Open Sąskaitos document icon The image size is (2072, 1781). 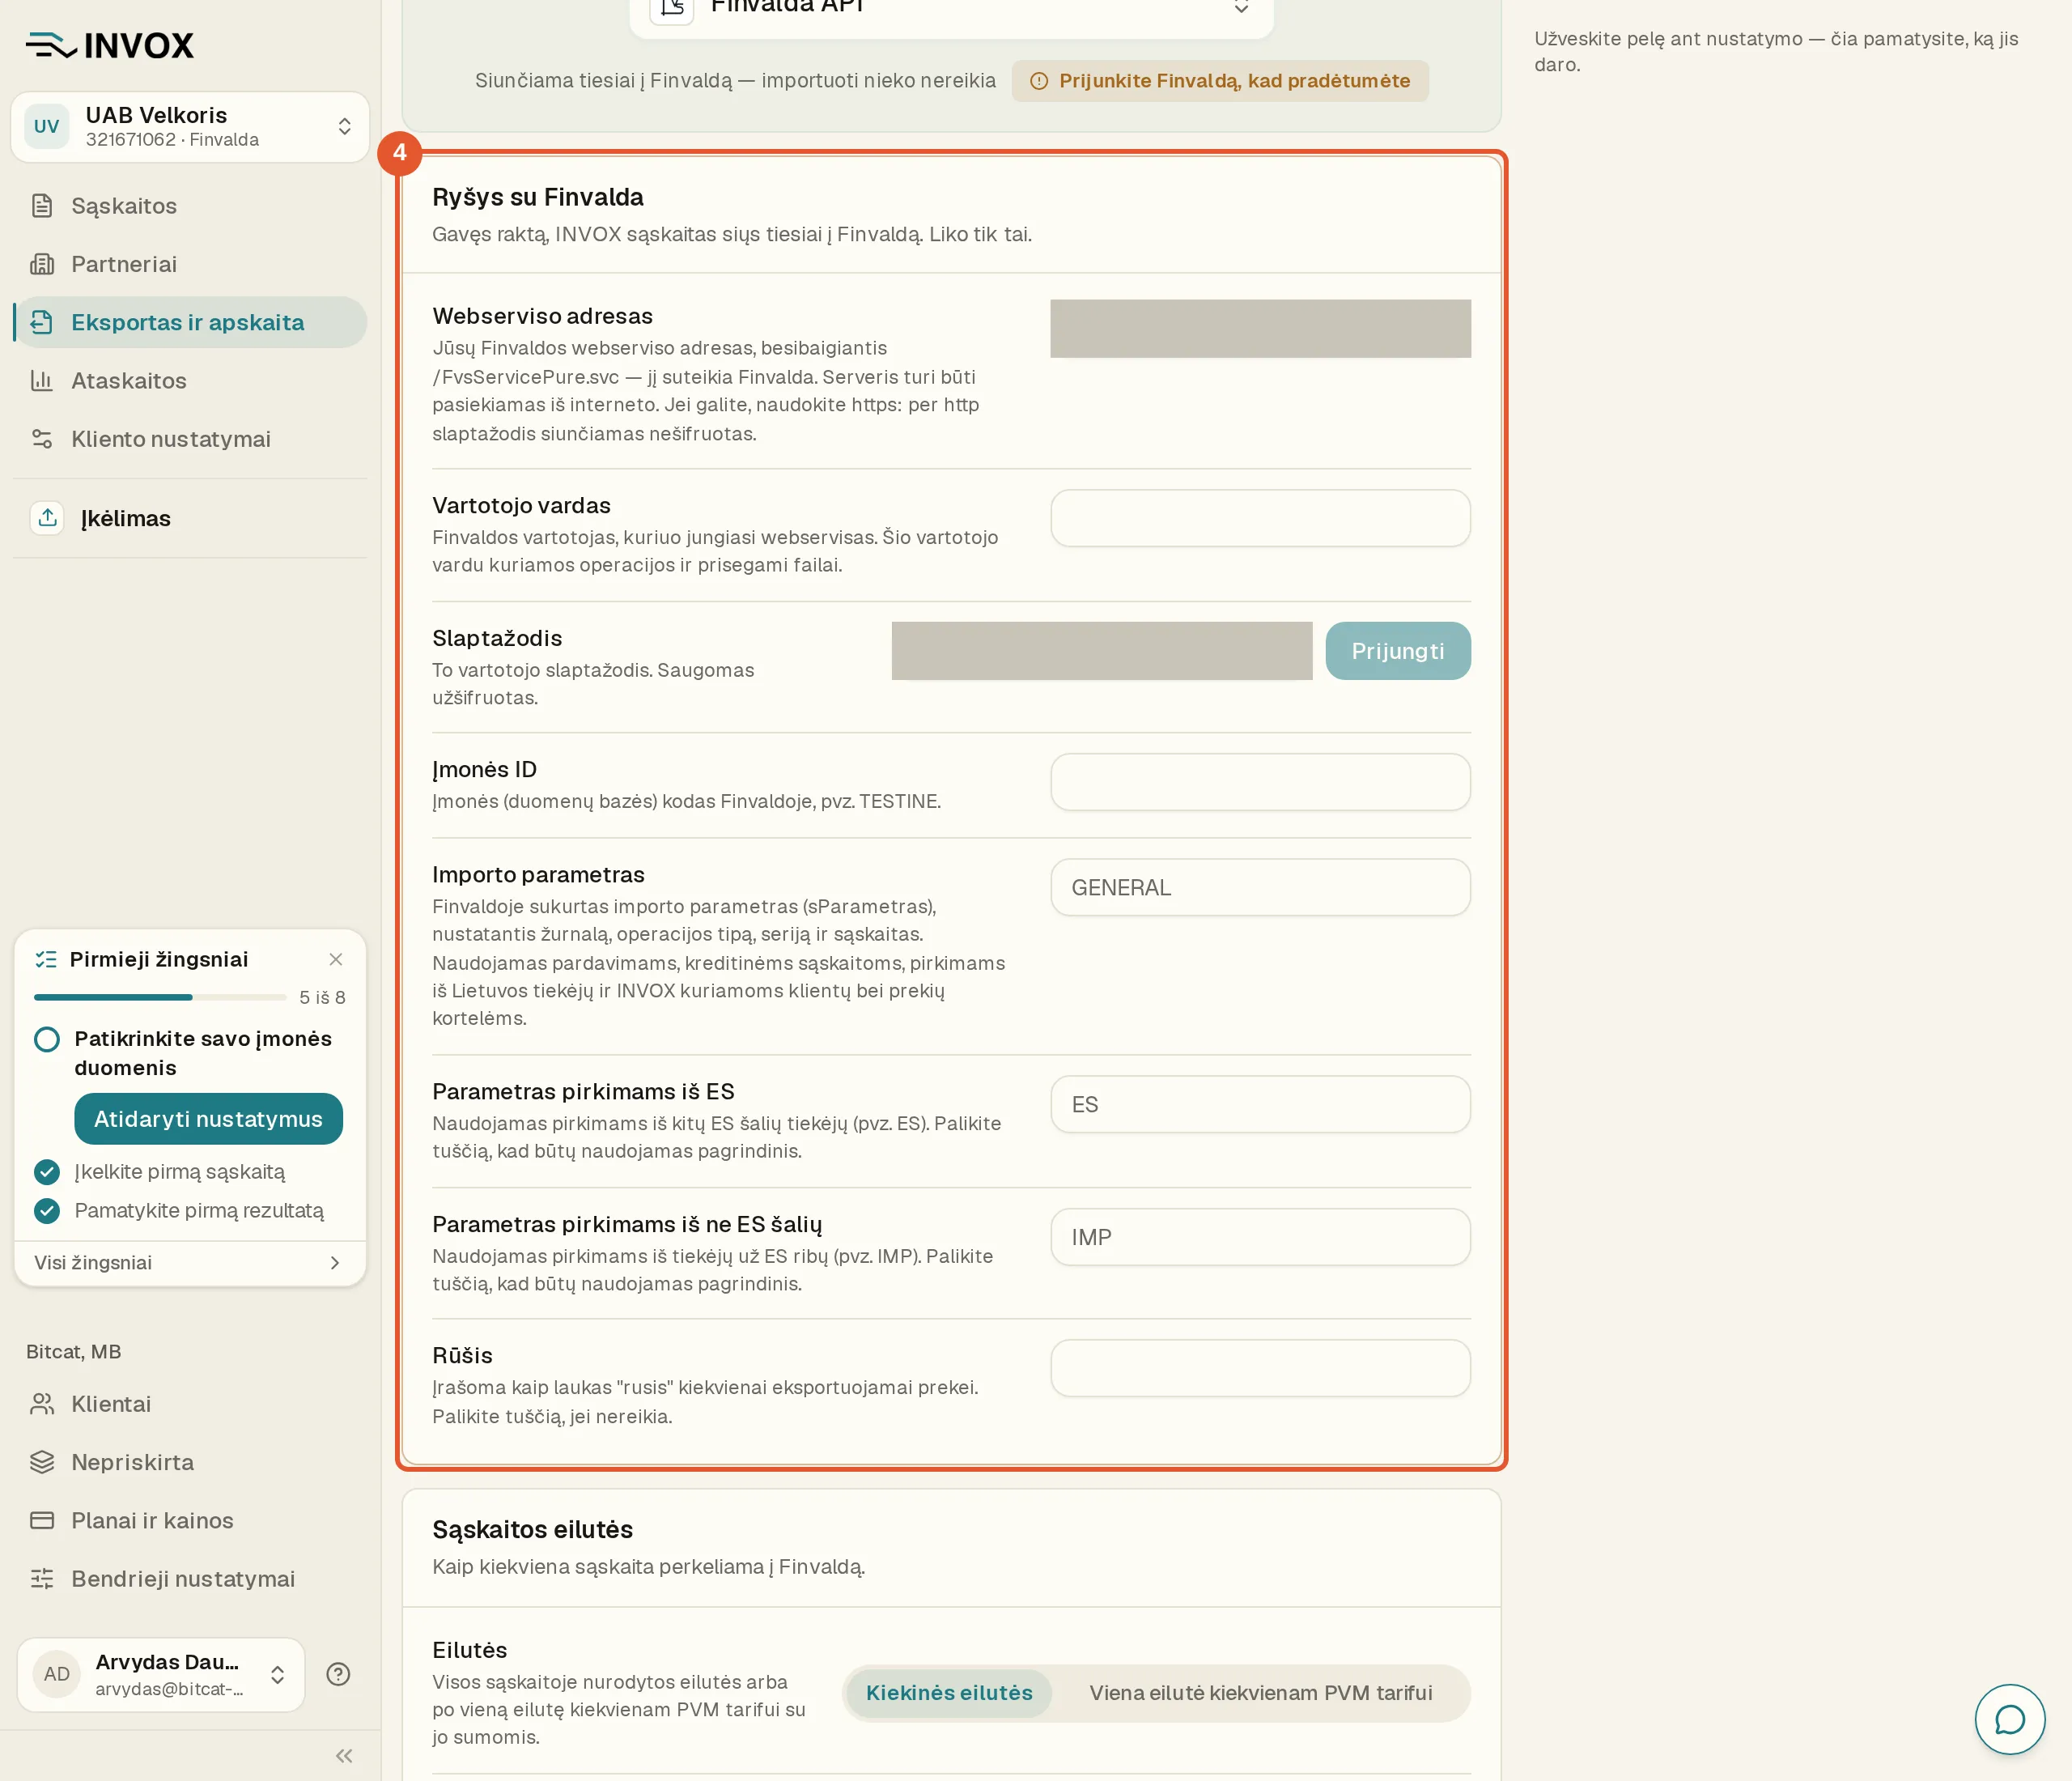click(42, 206)
